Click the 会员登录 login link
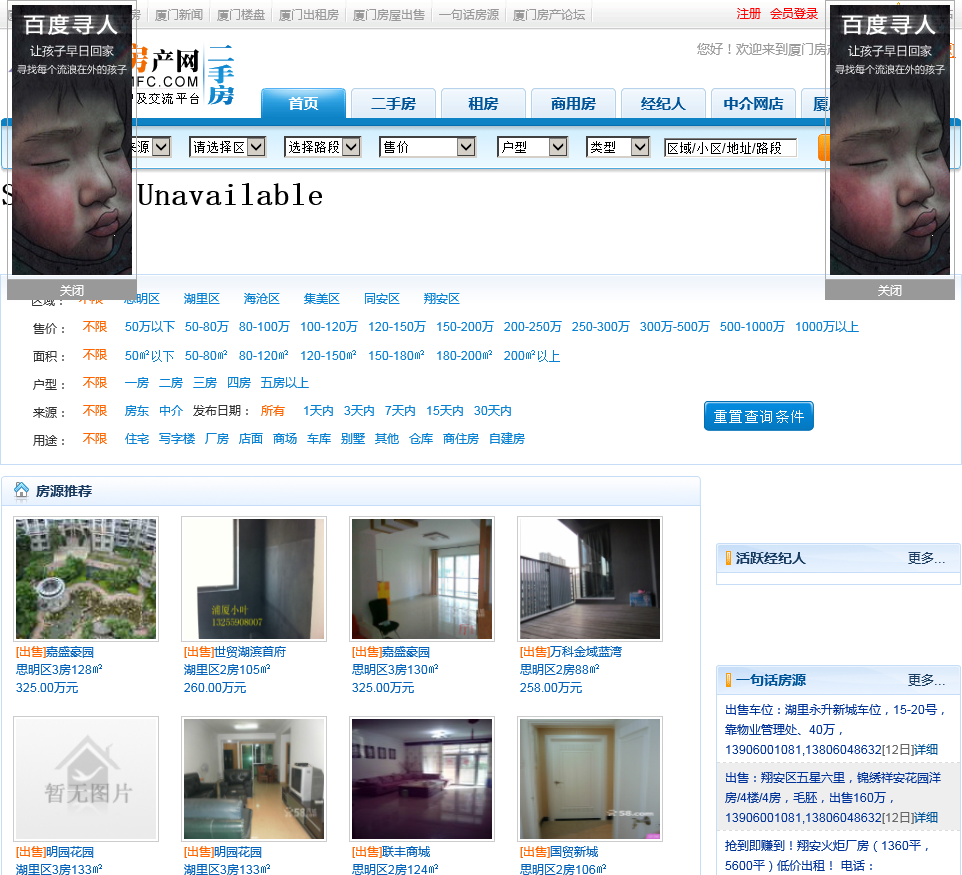This screenshot has height=875, width=962. [x=794, y=14]
